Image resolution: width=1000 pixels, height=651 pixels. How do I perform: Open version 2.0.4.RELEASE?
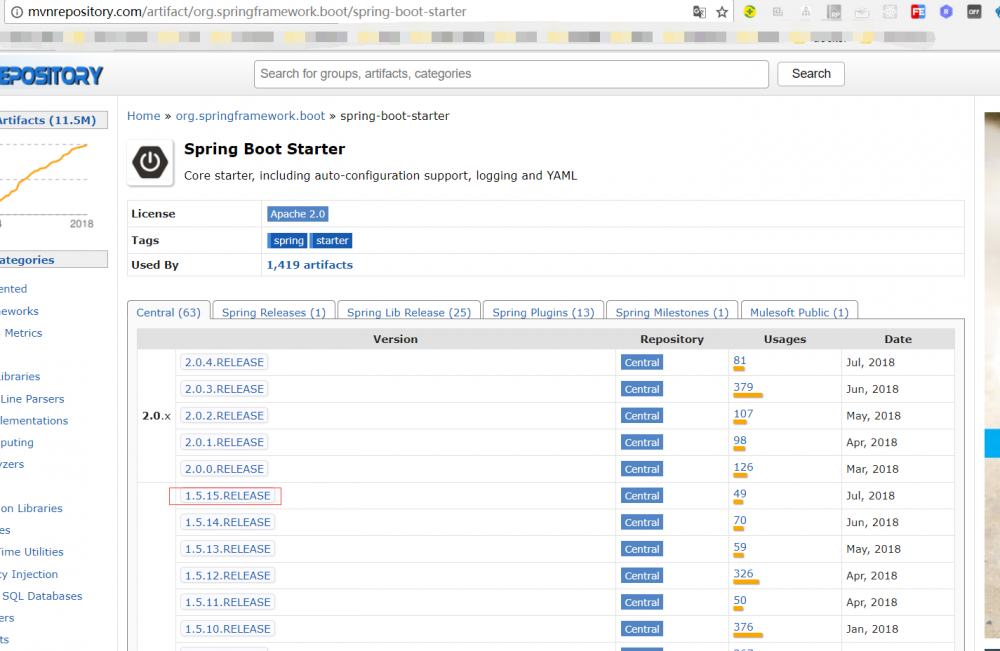224,362
